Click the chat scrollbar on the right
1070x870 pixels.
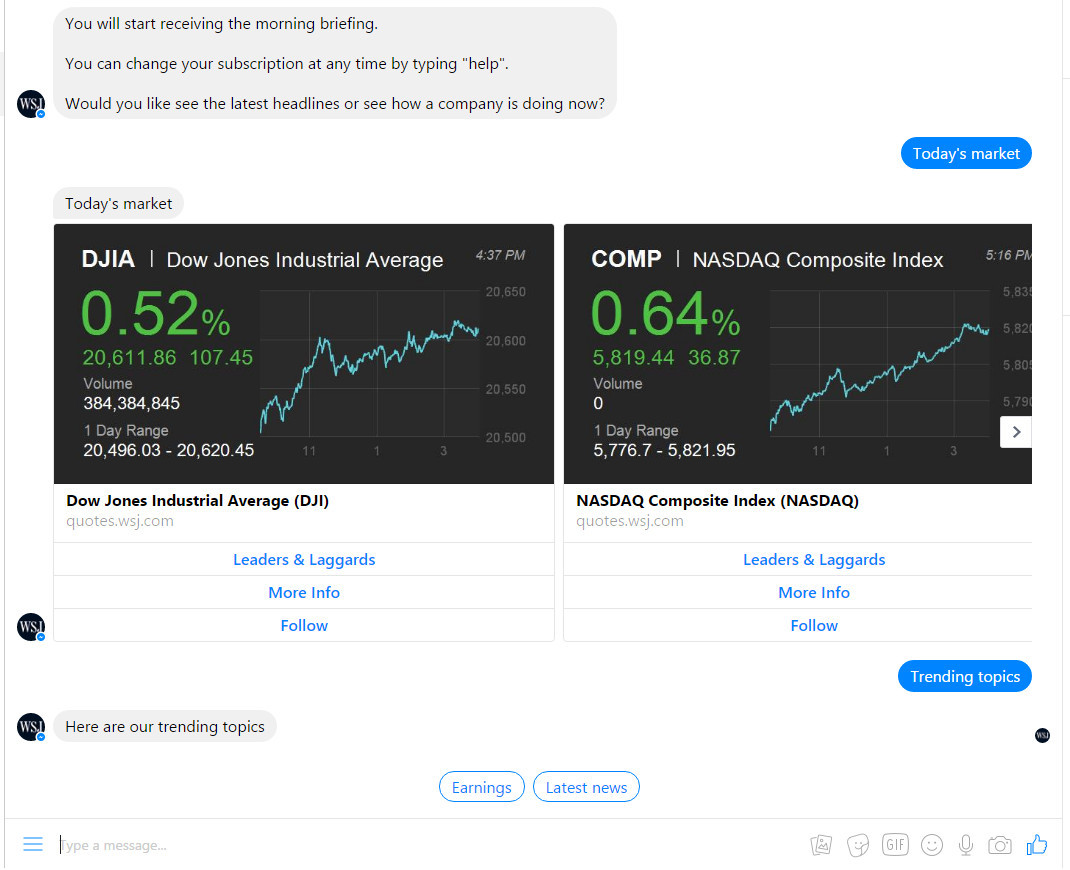click(x=1064, y=400)
